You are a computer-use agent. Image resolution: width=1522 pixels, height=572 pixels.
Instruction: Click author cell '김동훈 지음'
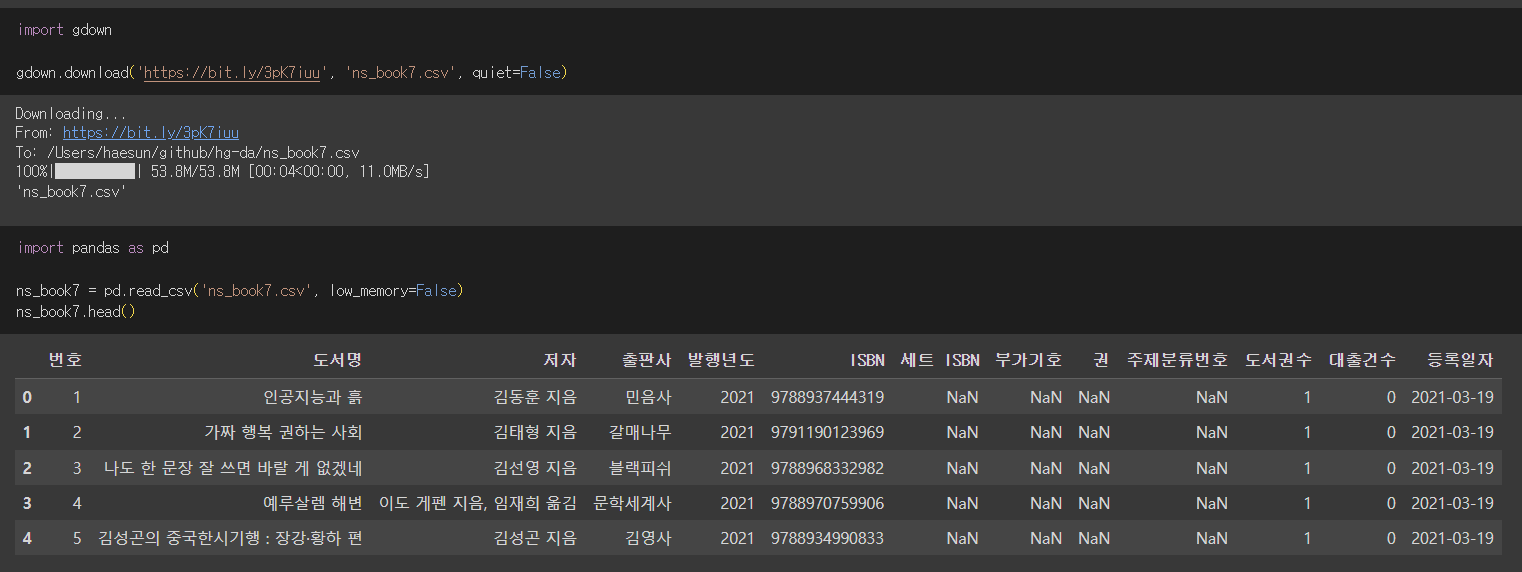(x=535, y=397)
